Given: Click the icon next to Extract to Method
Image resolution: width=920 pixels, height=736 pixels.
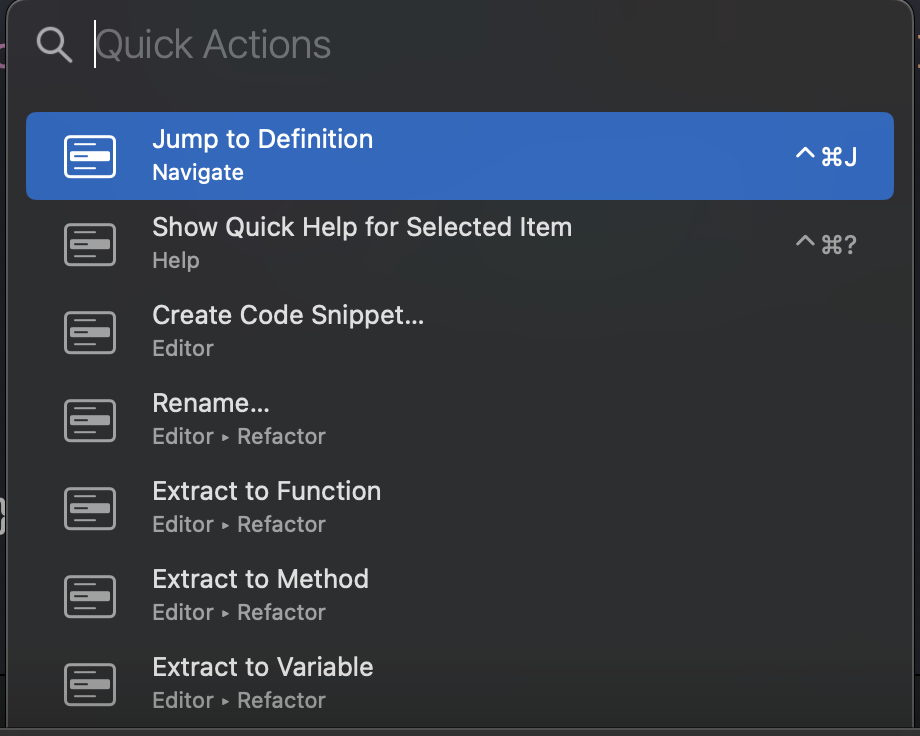Looking at the screenshot, I should click(90, 596).
